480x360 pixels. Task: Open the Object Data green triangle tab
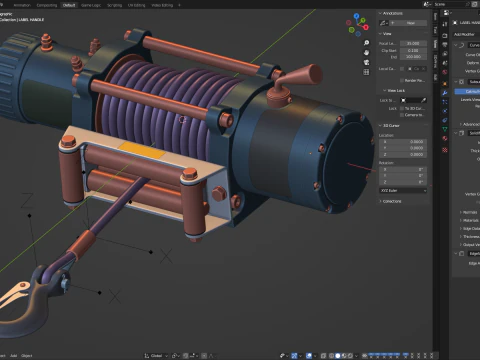[x=445, y=129]
